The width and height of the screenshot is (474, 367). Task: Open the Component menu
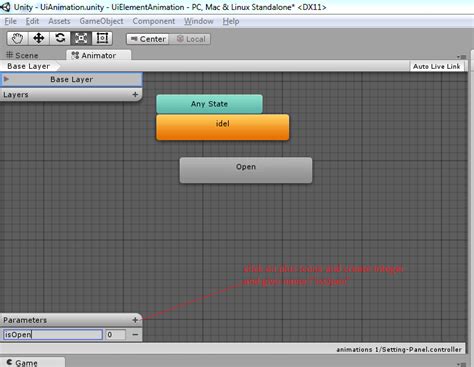click(x=154, y=21)
